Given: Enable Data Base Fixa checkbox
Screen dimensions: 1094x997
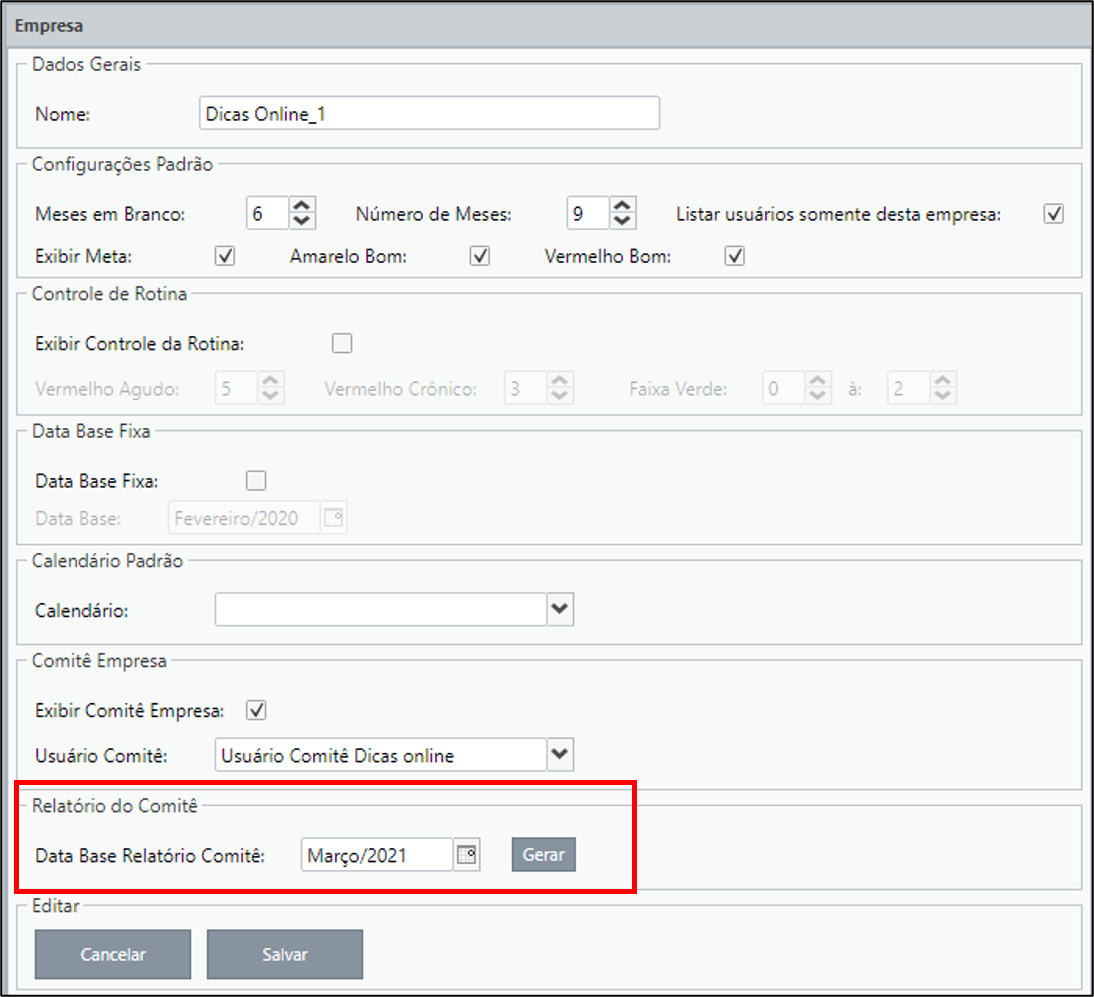Looking at the screenshot, I should (x=256, y=481).
